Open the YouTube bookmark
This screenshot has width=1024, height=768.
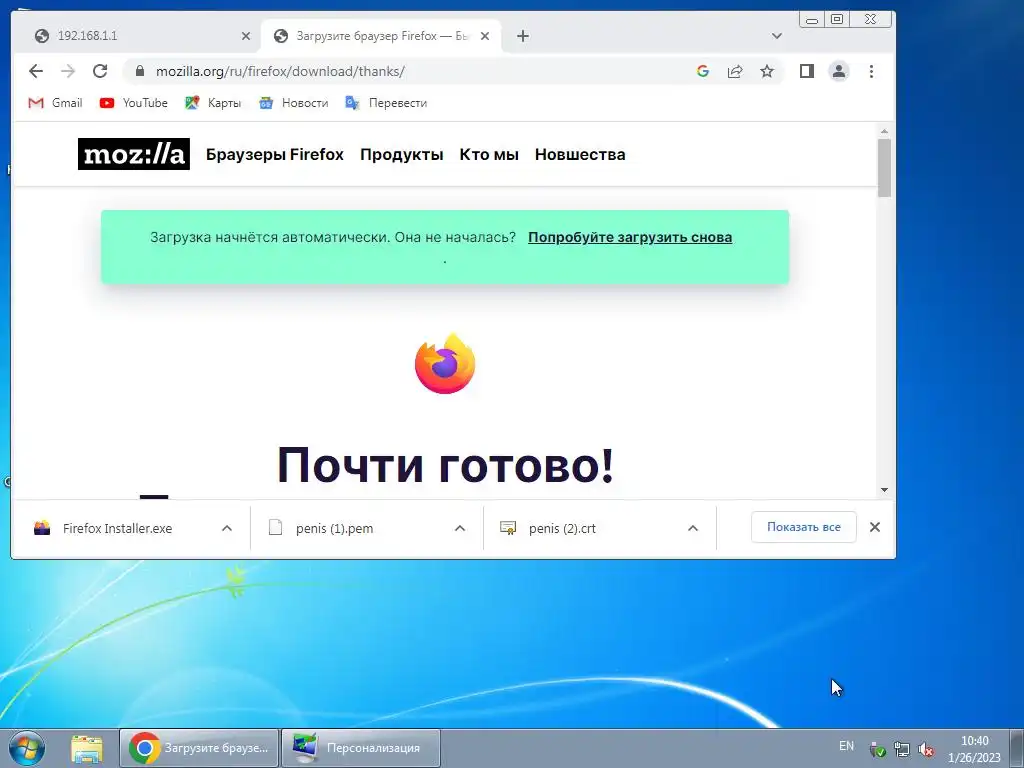click(x=133, y=103)
